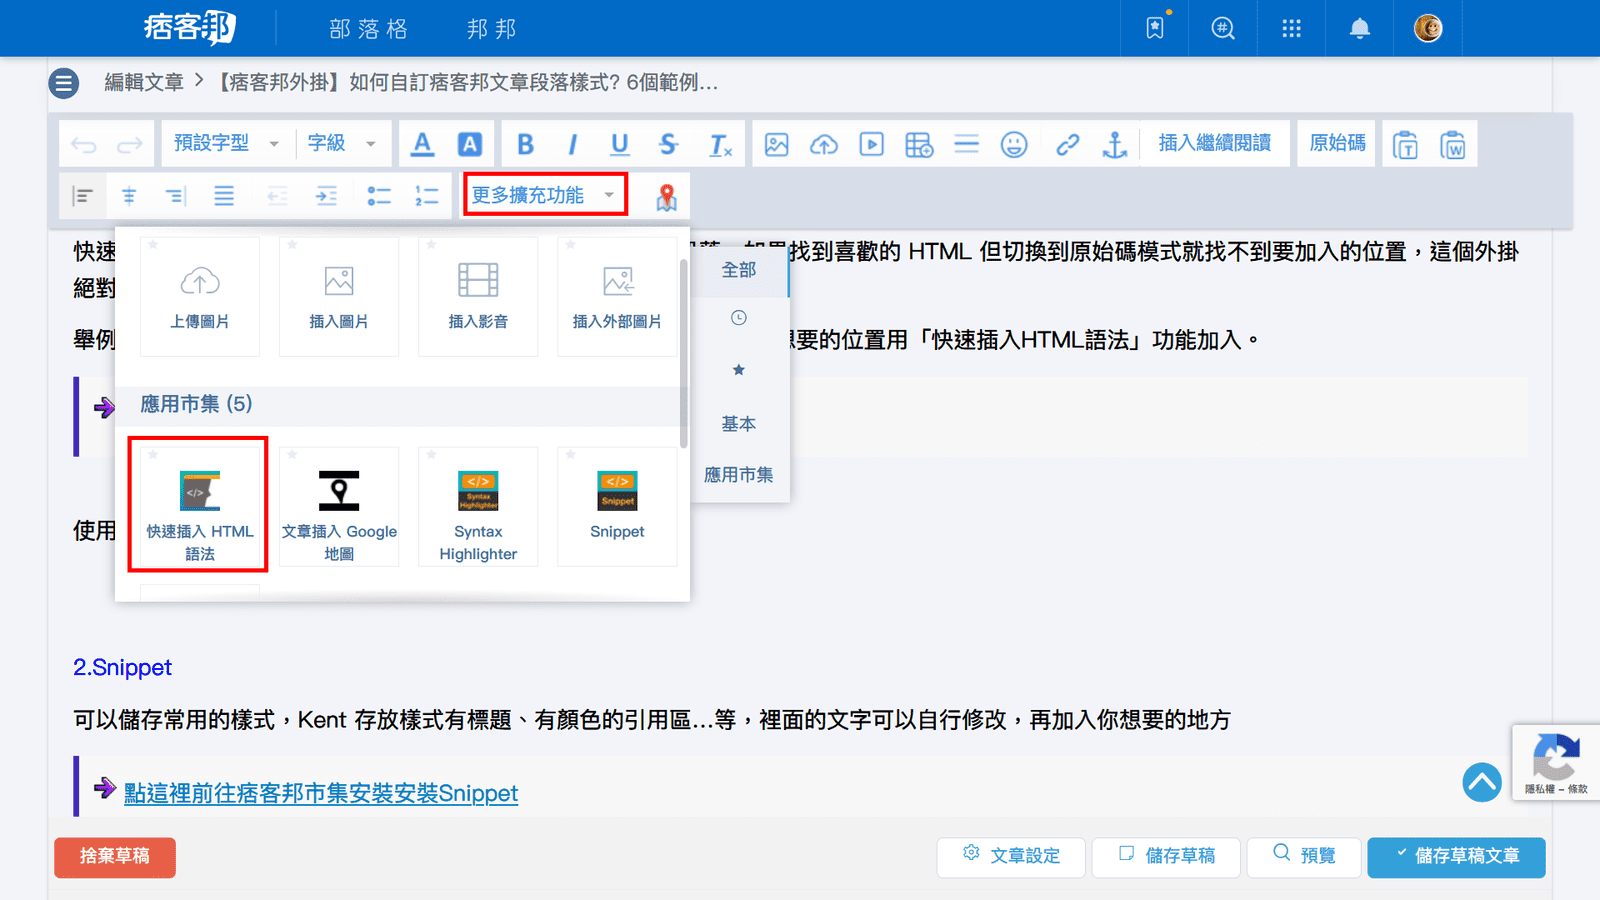Click the 儲存草稿文章 button
Image resolution: width=1600 pixels, height=900 pixels.
(1456, 857)
